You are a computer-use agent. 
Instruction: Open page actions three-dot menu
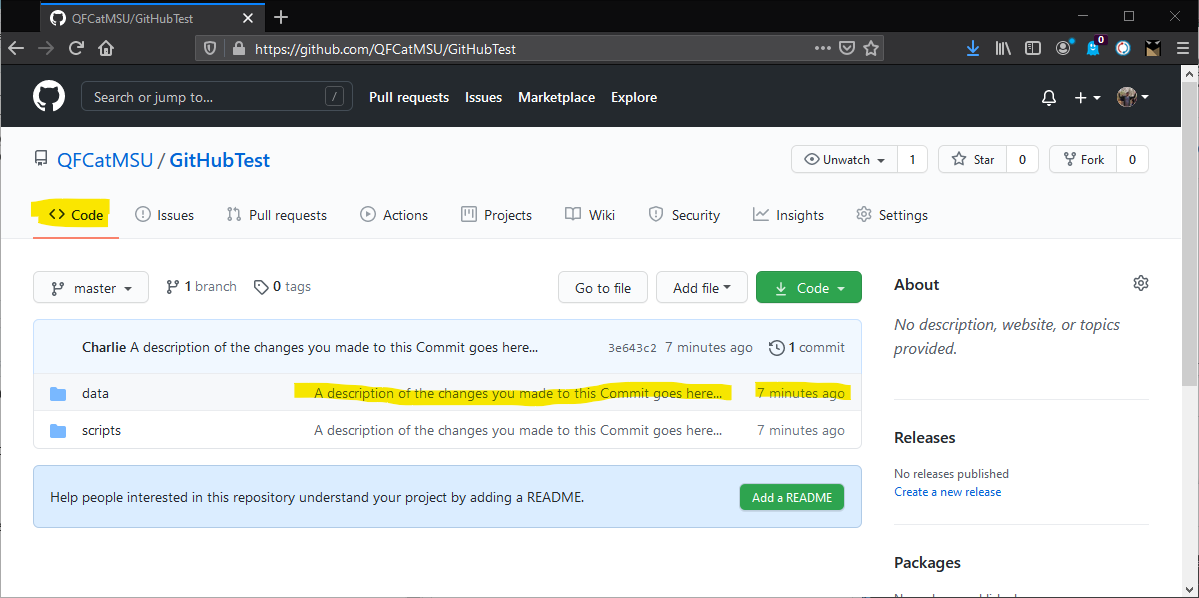822,48
